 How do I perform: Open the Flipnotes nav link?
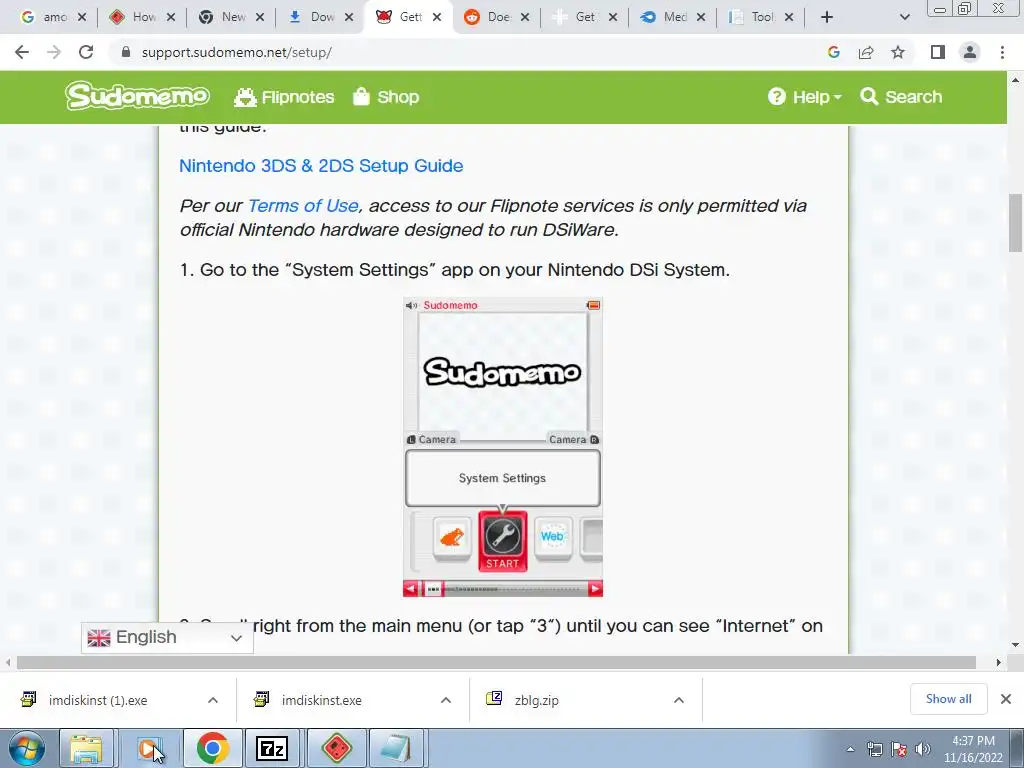pyautogui.click(x=284, y=97)
